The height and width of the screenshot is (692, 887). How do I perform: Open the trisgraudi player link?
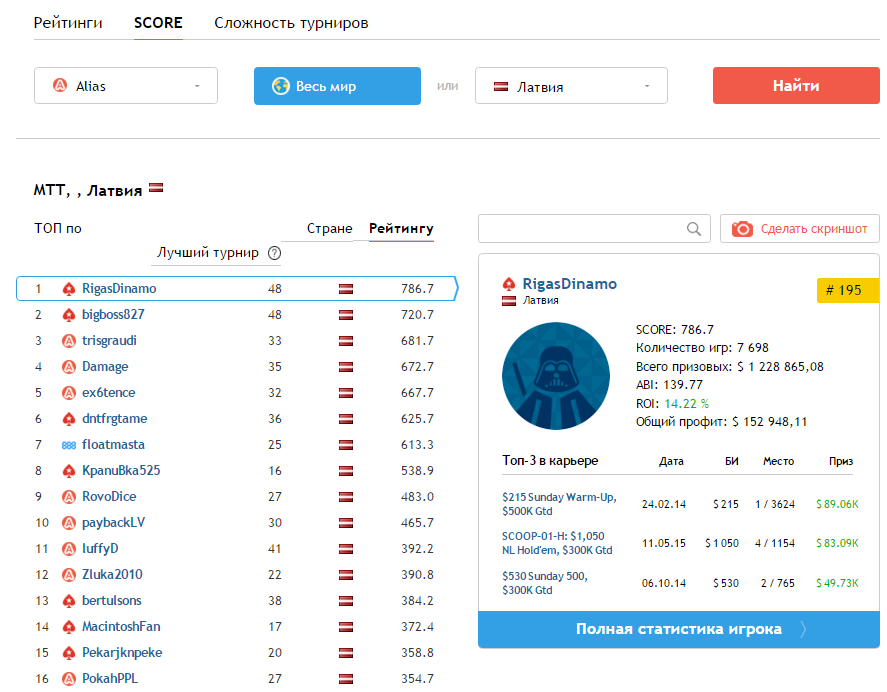click(x=109, y=341)
